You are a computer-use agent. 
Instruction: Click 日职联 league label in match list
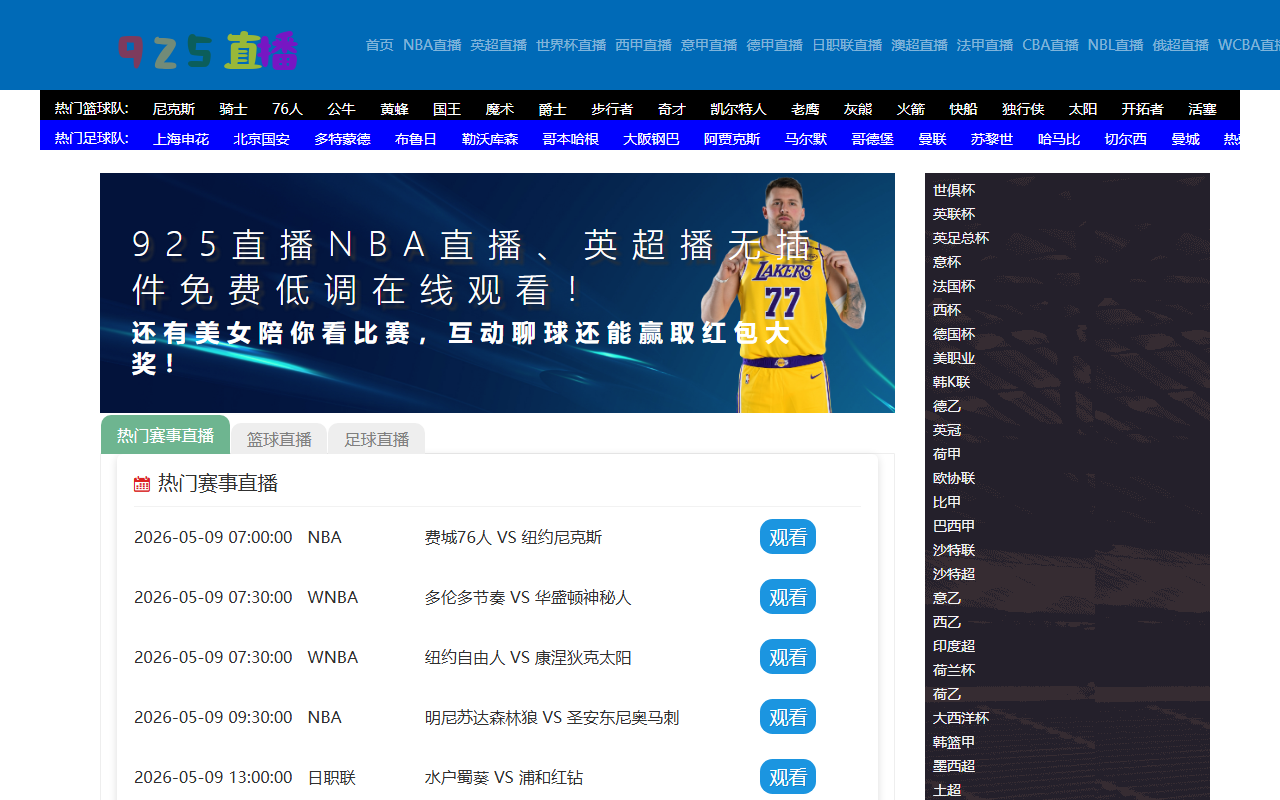click(332, 777)
